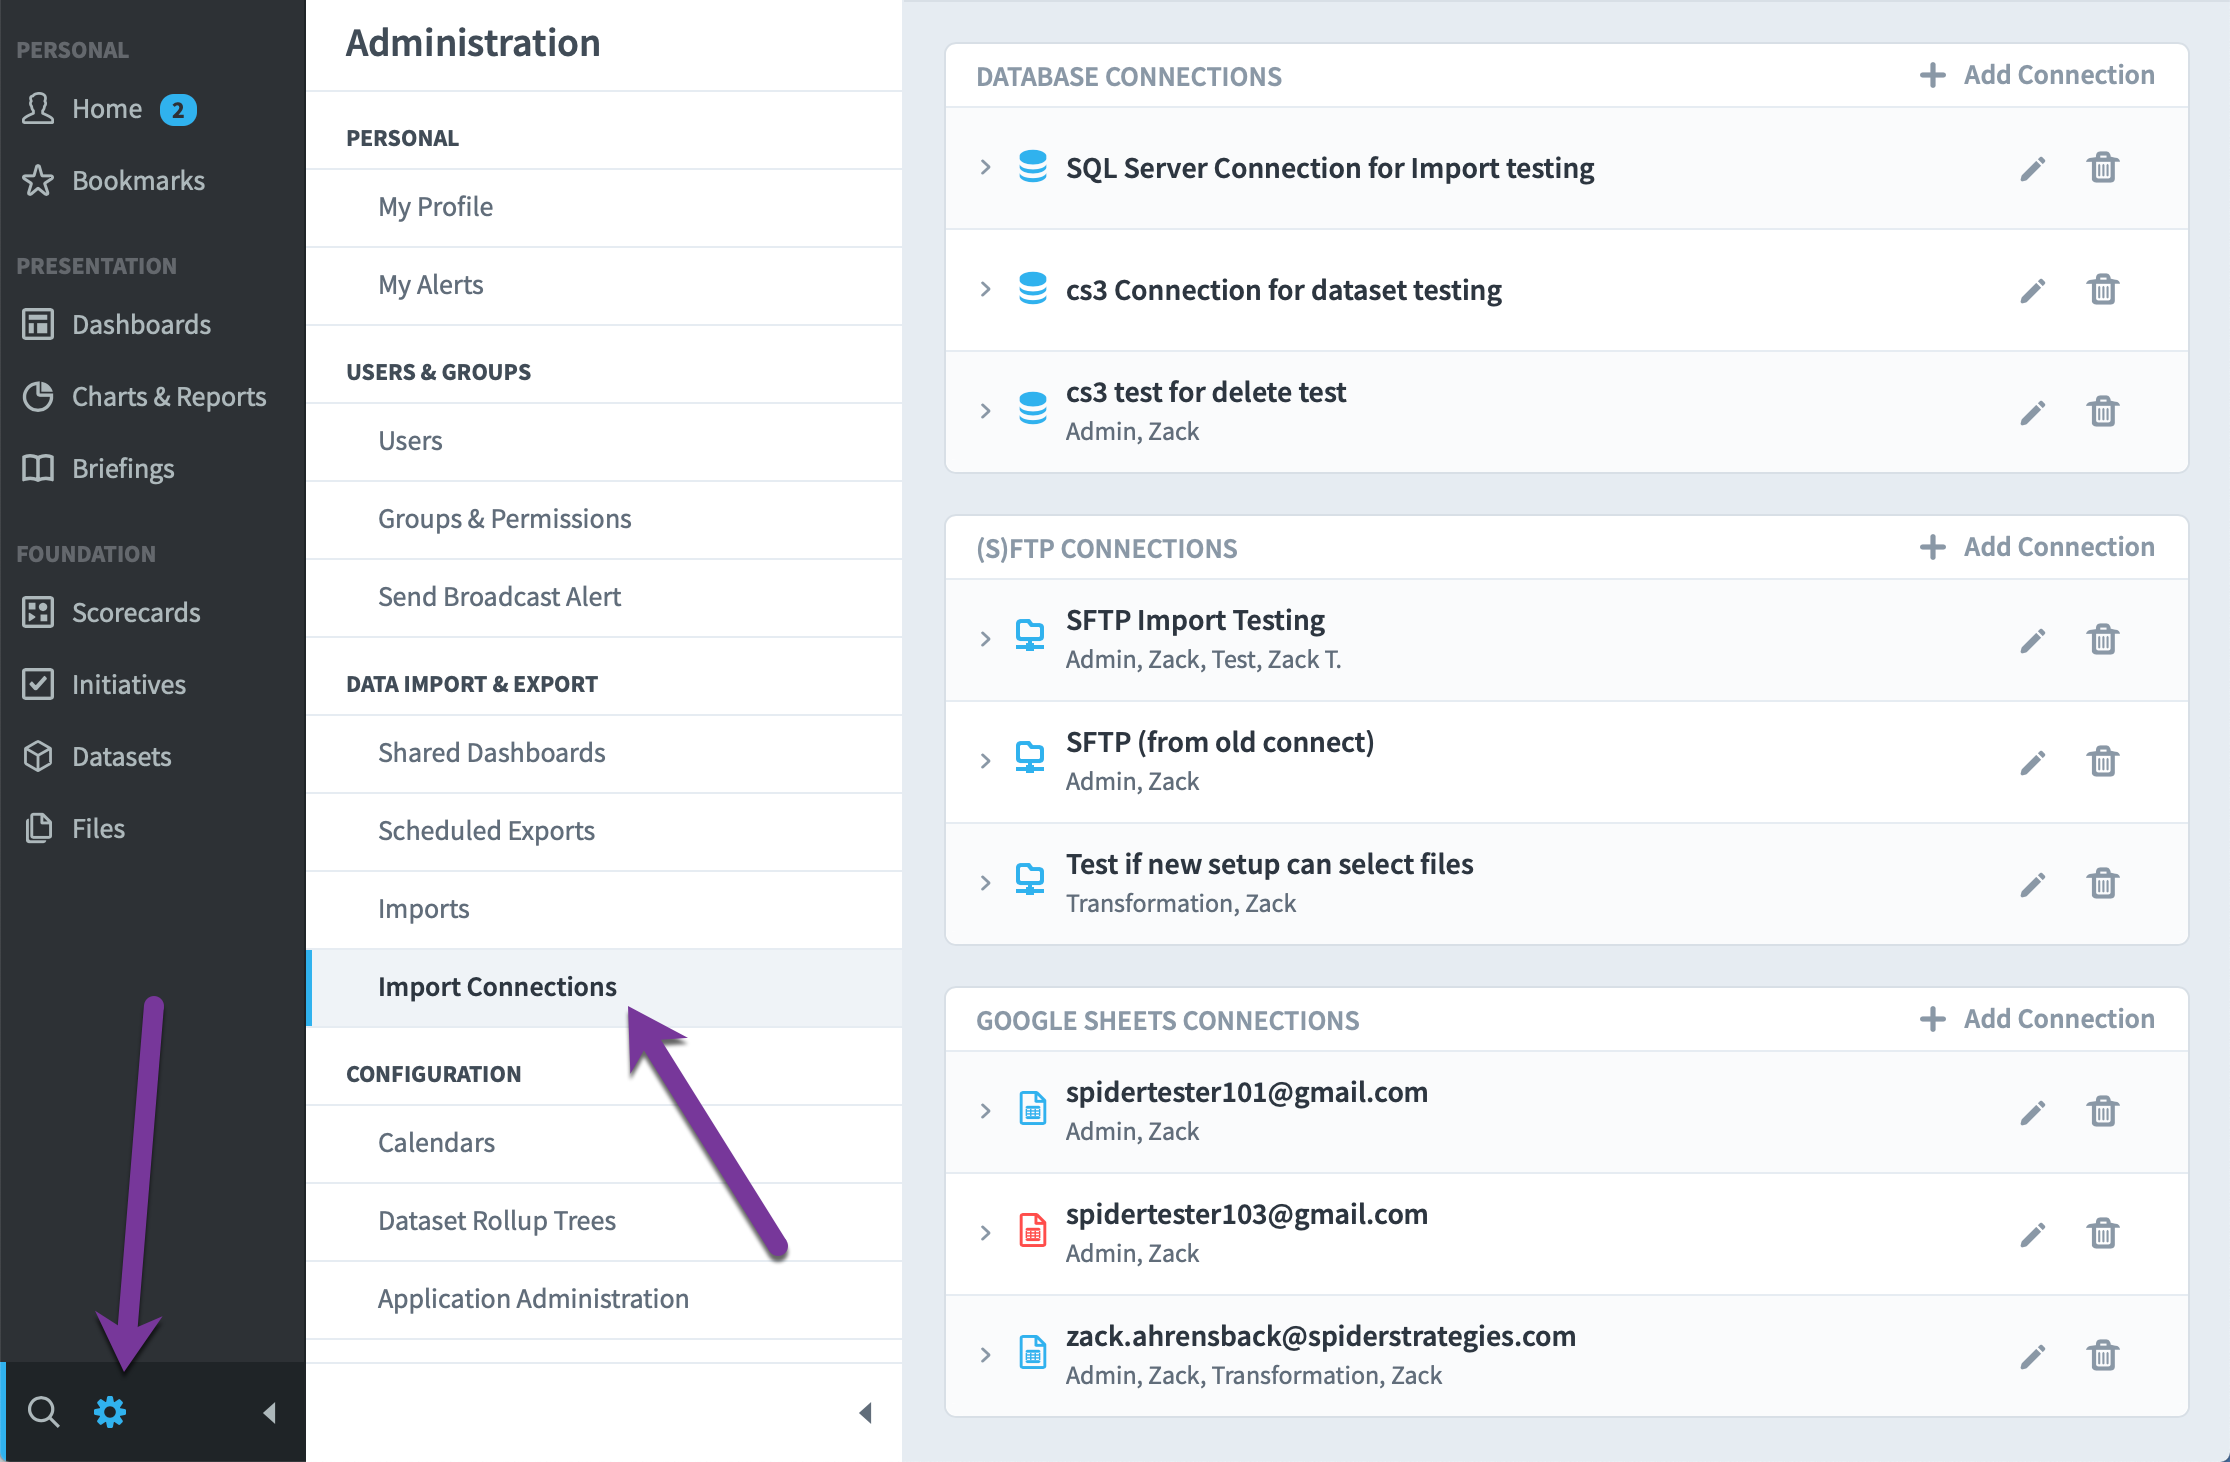
Task: Open Shared Dashboards
Action: pyautogui.click(x=604, y=753)
